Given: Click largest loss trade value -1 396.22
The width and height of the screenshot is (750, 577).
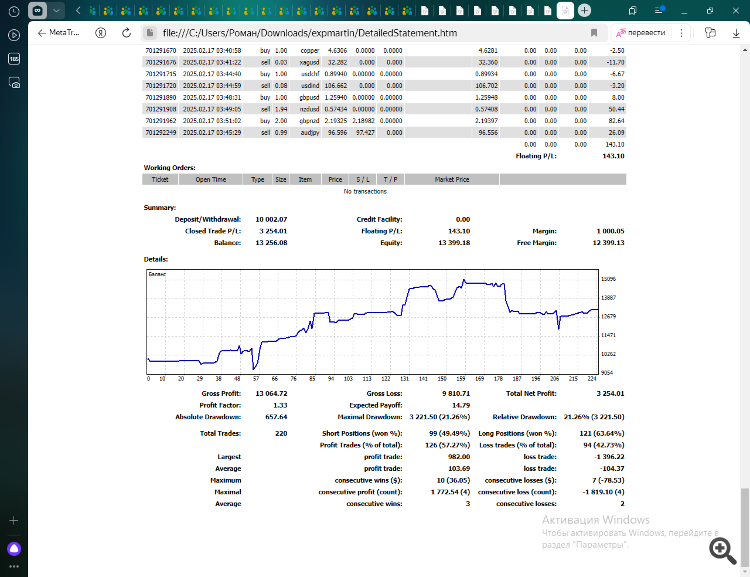Looking at the screenshot, I should pyautogui.click(x=609, y=457).
